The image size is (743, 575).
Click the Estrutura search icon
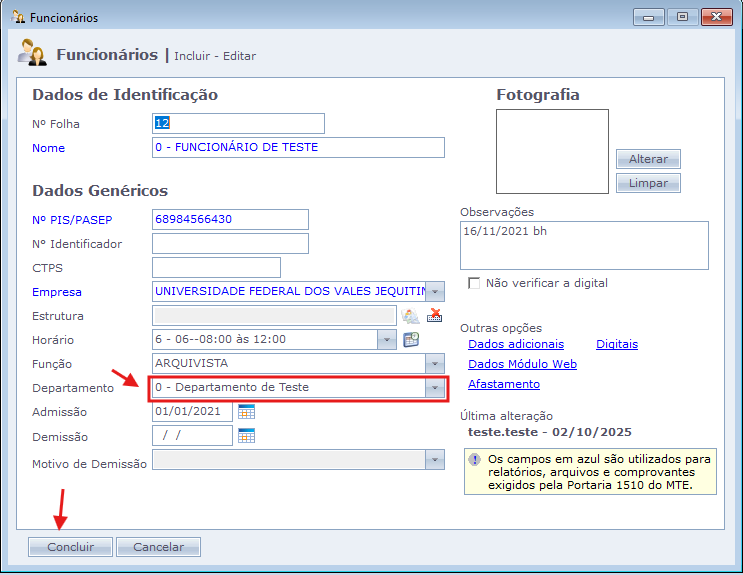(x=409, y=316)
